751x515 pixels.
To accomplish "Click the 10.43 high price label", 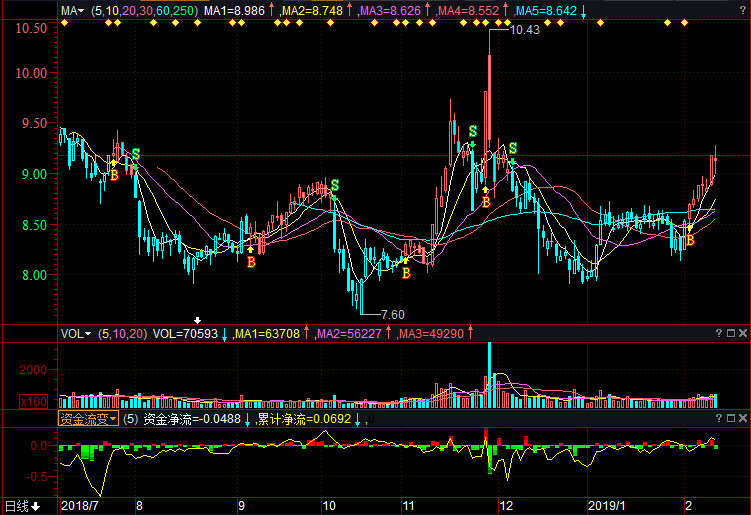I will [524, 30].
